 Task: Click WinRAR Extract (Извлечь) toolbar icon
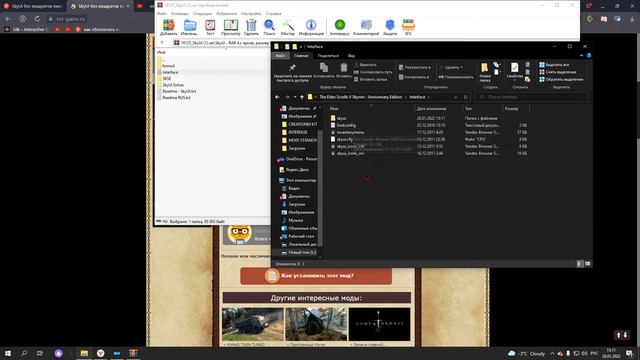[190, 26]
